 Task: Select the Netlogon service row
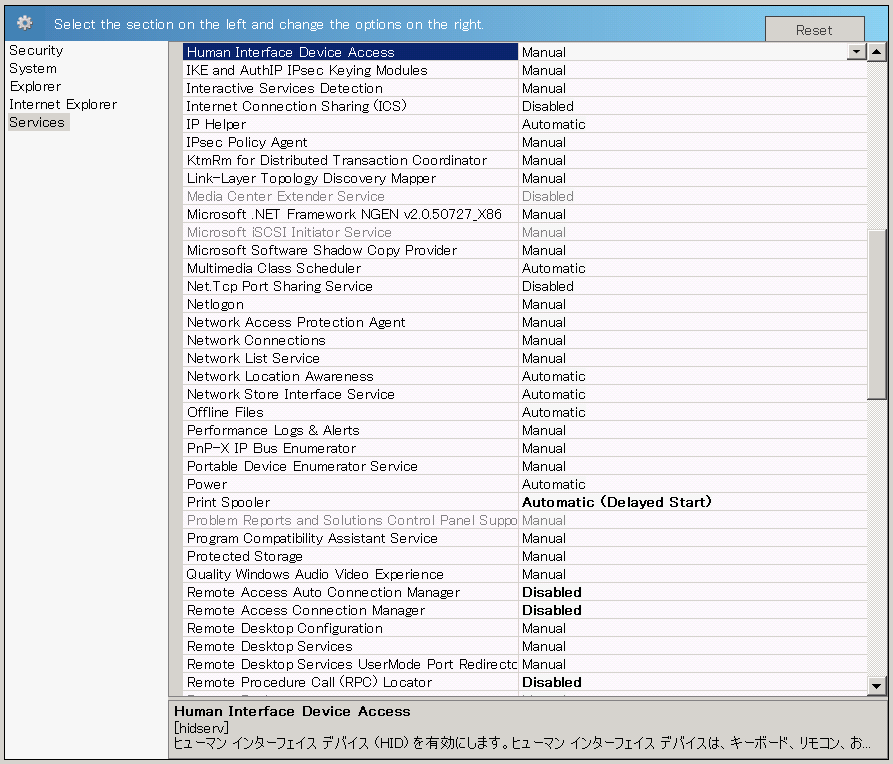click(300, 304)
